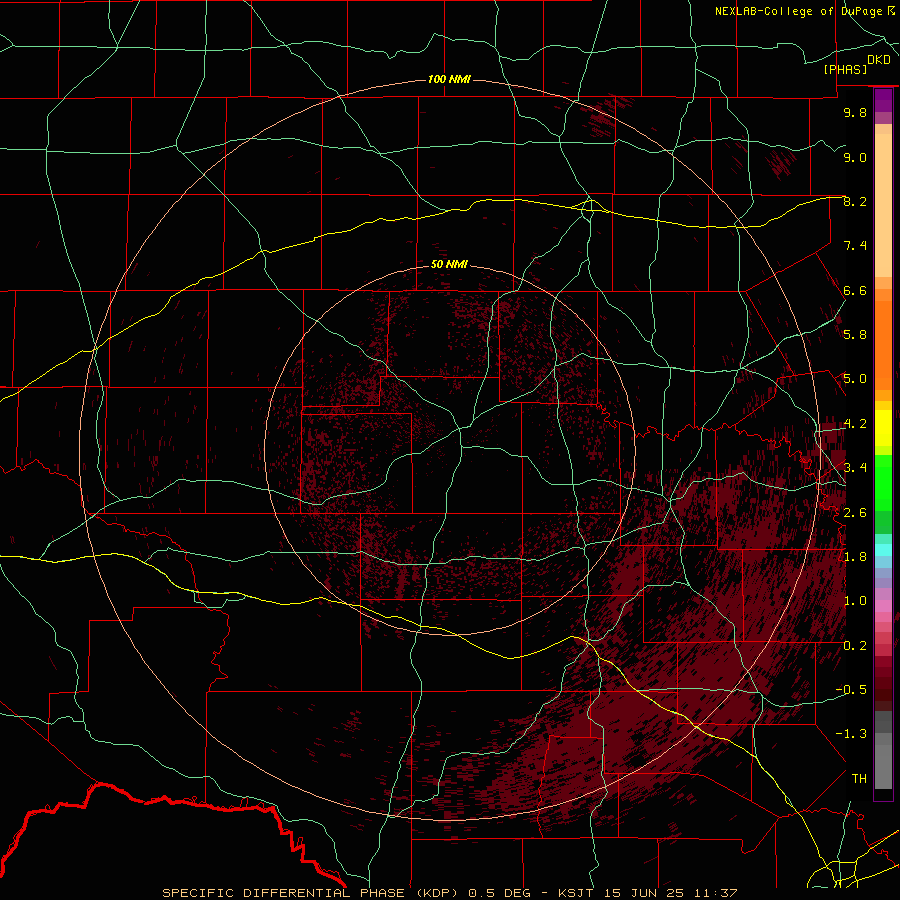Select the 5.8 value on the color scale

(855, 335)
